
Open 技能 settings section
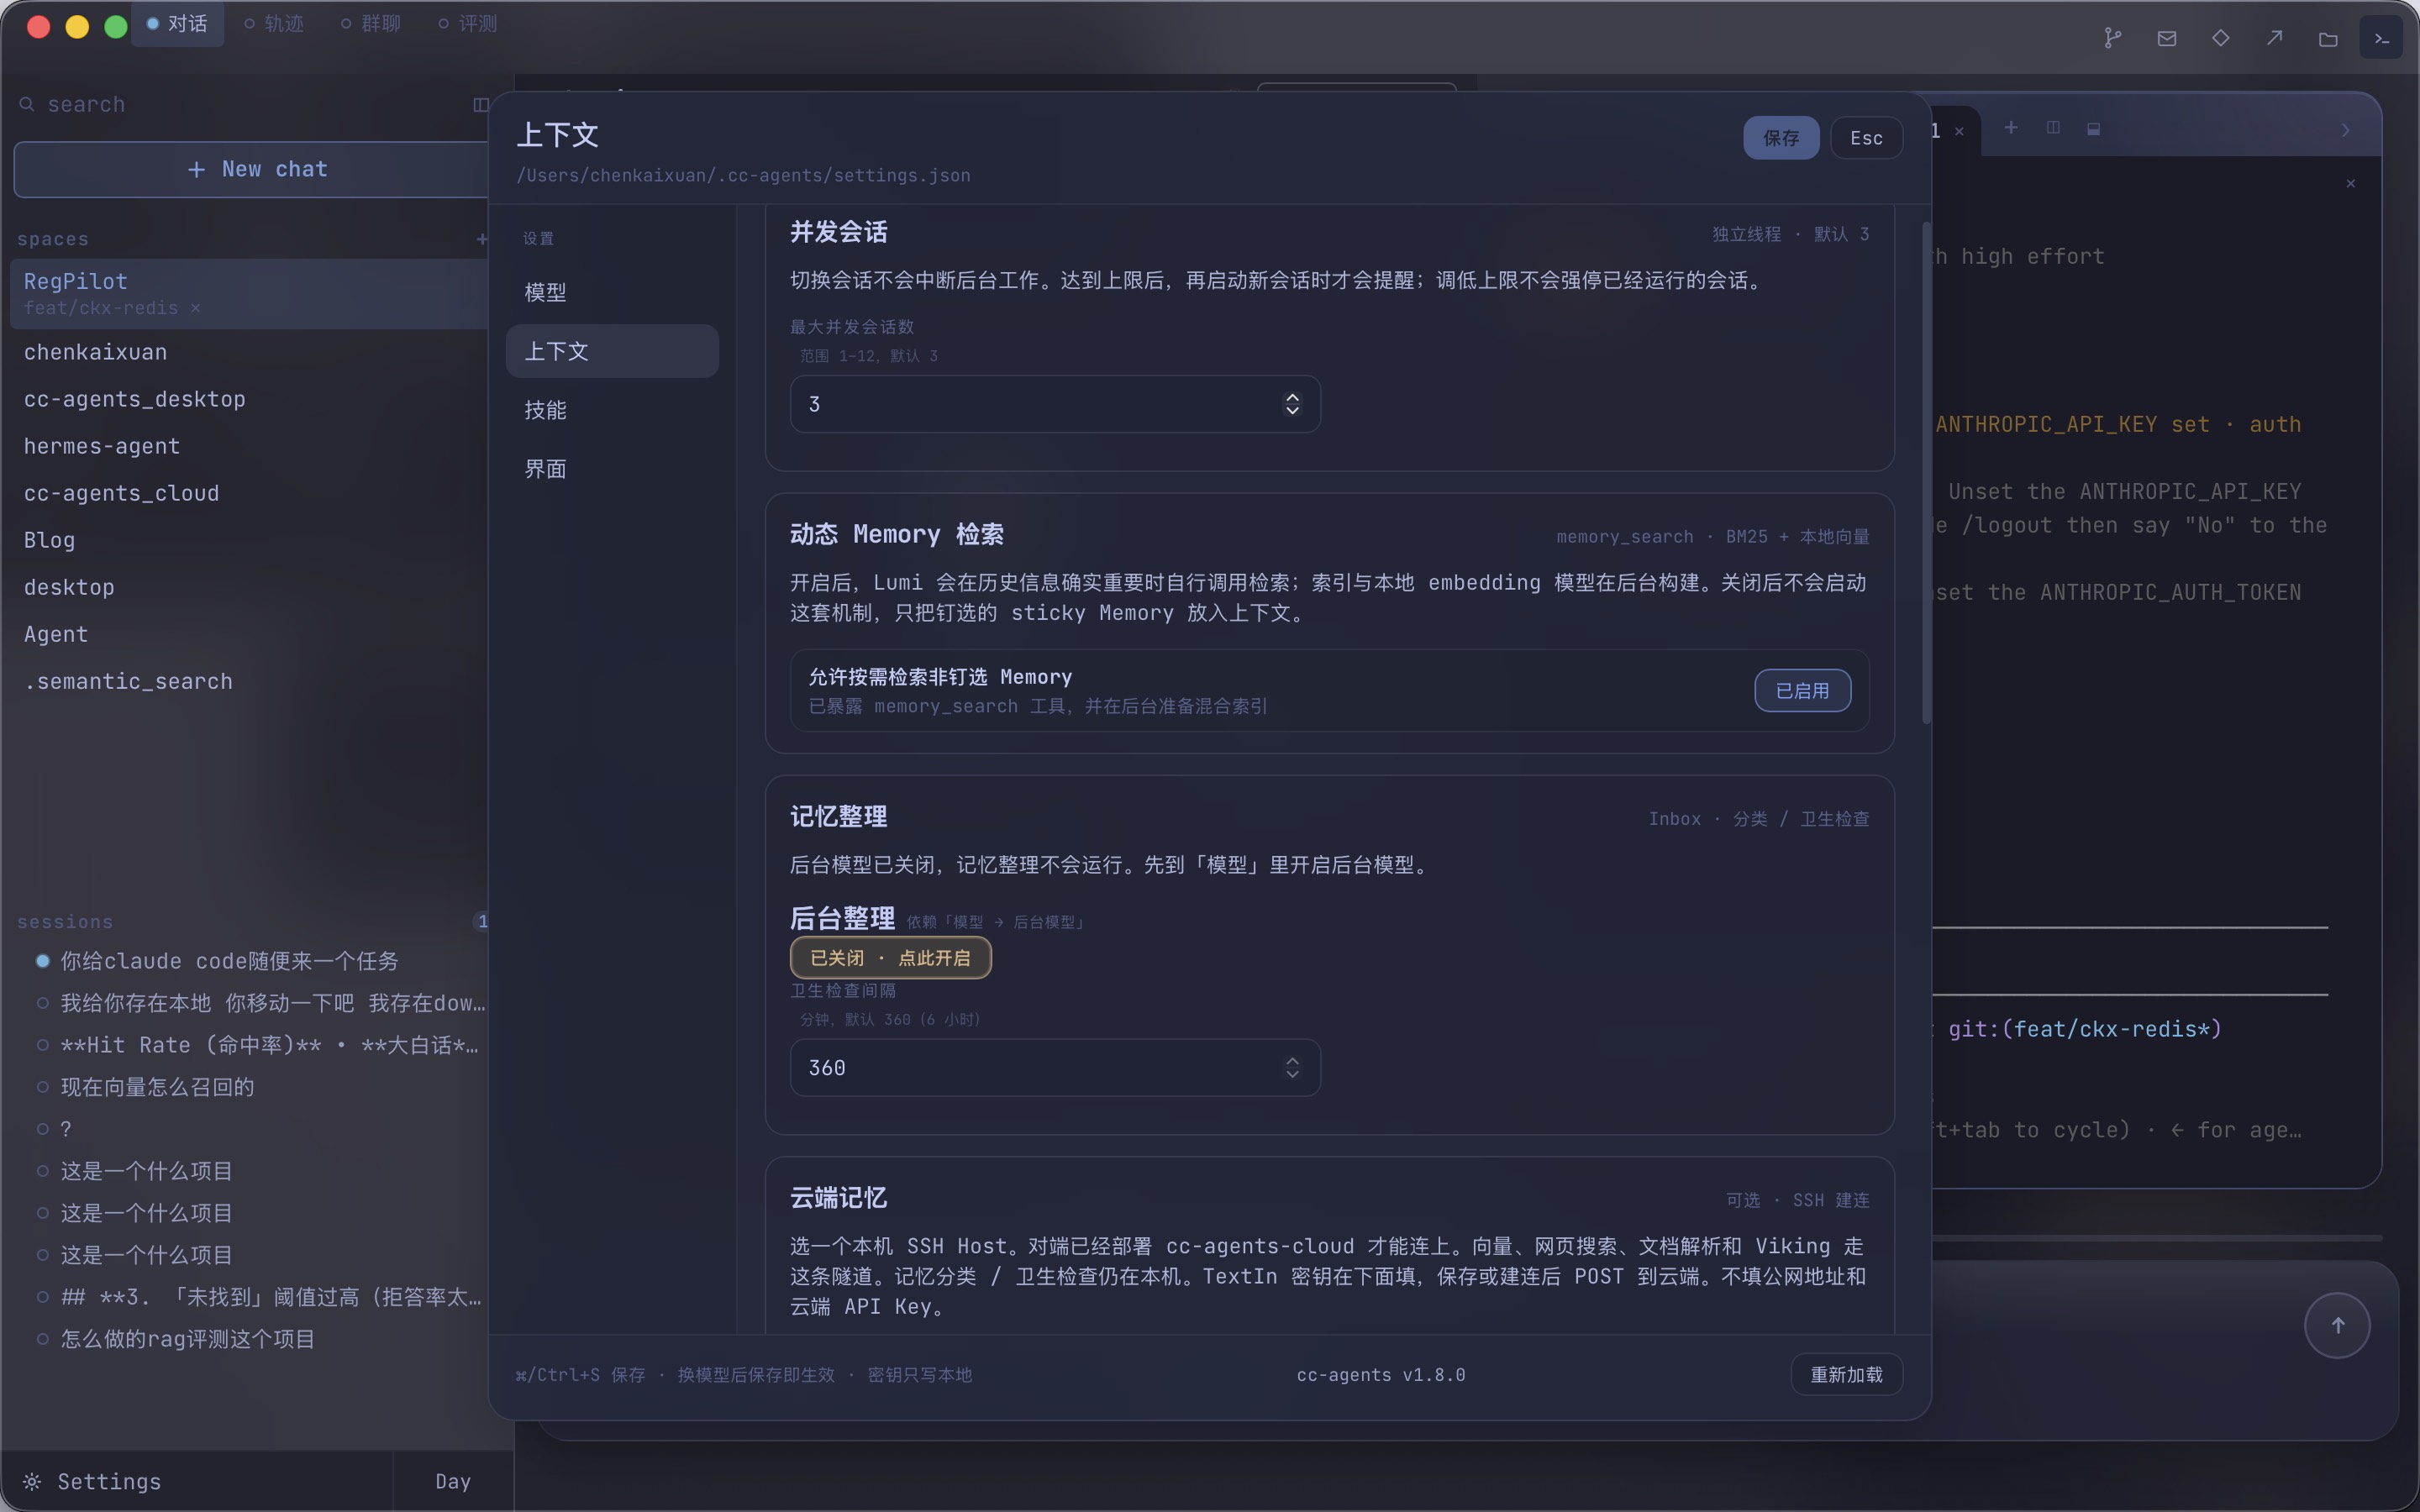(612, 410)
